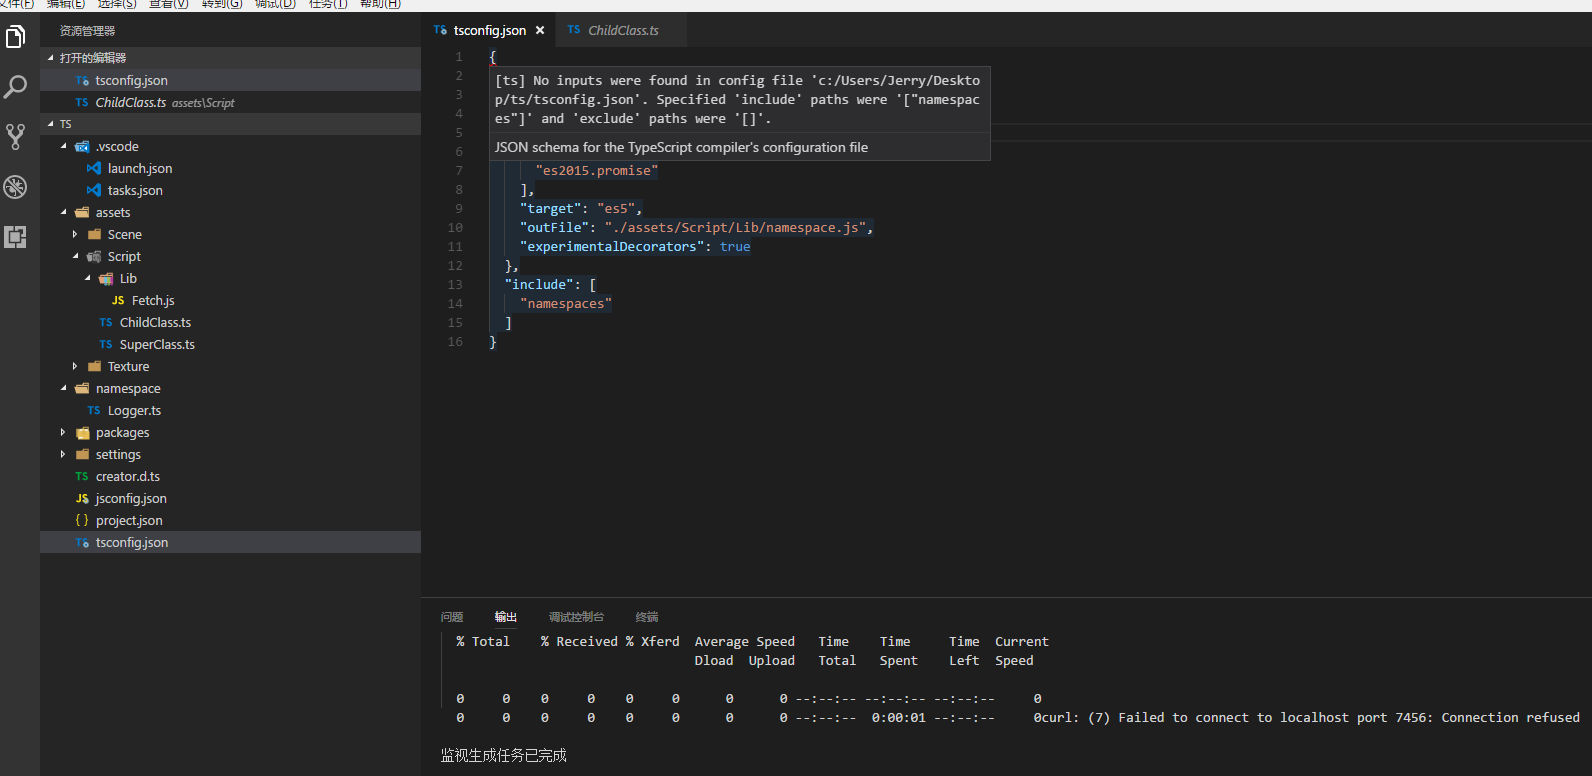Open Logger.ts under namespace folder
This screenshot has width=1592, height=776.
click(x=134, y=411)
